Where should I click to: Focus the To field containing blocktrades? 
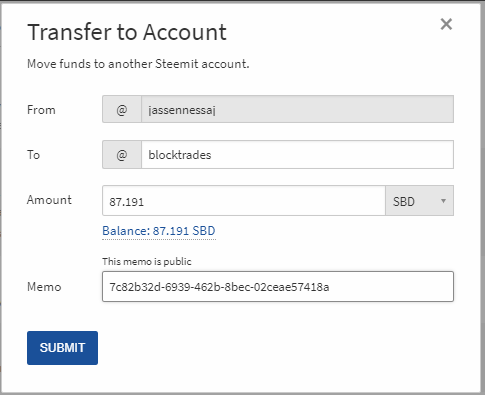[x=297, y=155]
